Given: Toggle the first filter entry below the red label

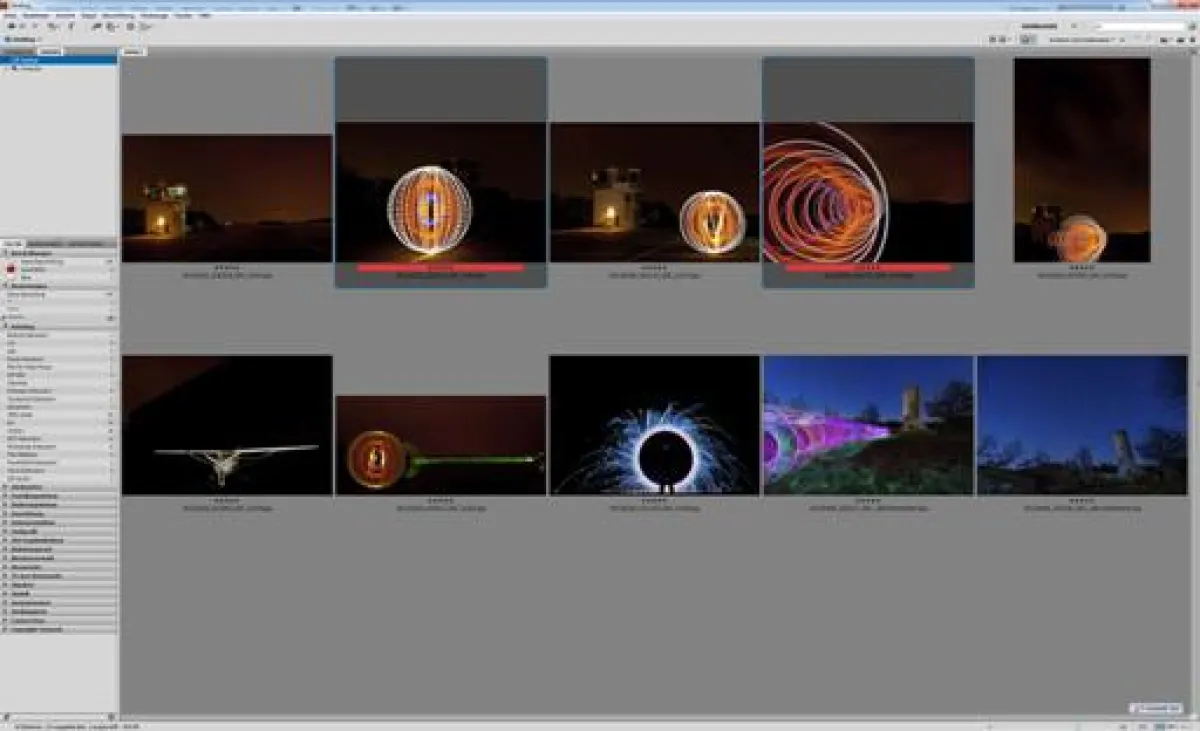Looking at the screenshot, I should 30,277.
